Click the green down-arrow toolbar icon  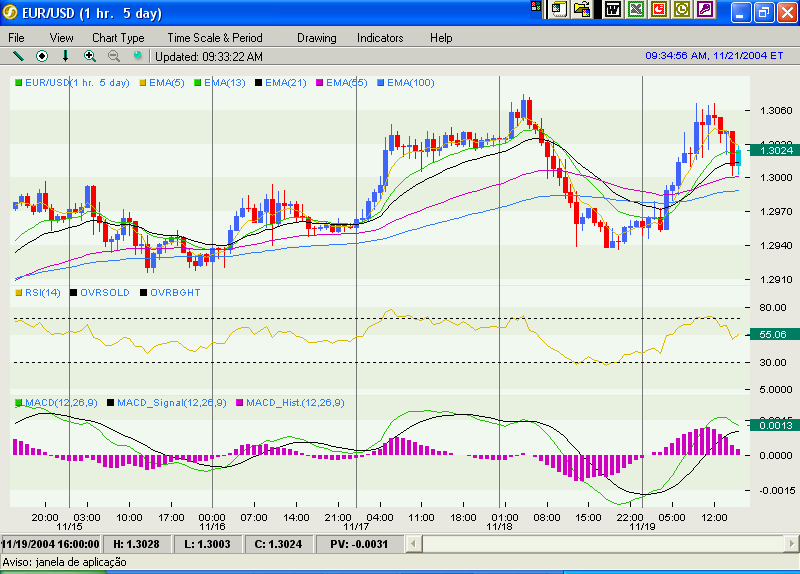point(66,56)
